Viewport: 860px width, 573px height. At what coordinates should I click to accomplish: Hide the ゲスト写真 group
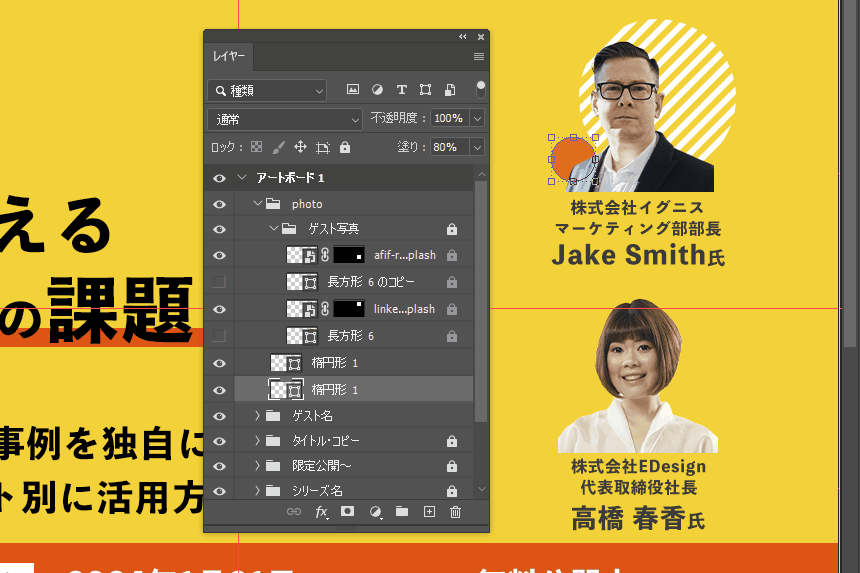tap(219, 229)
